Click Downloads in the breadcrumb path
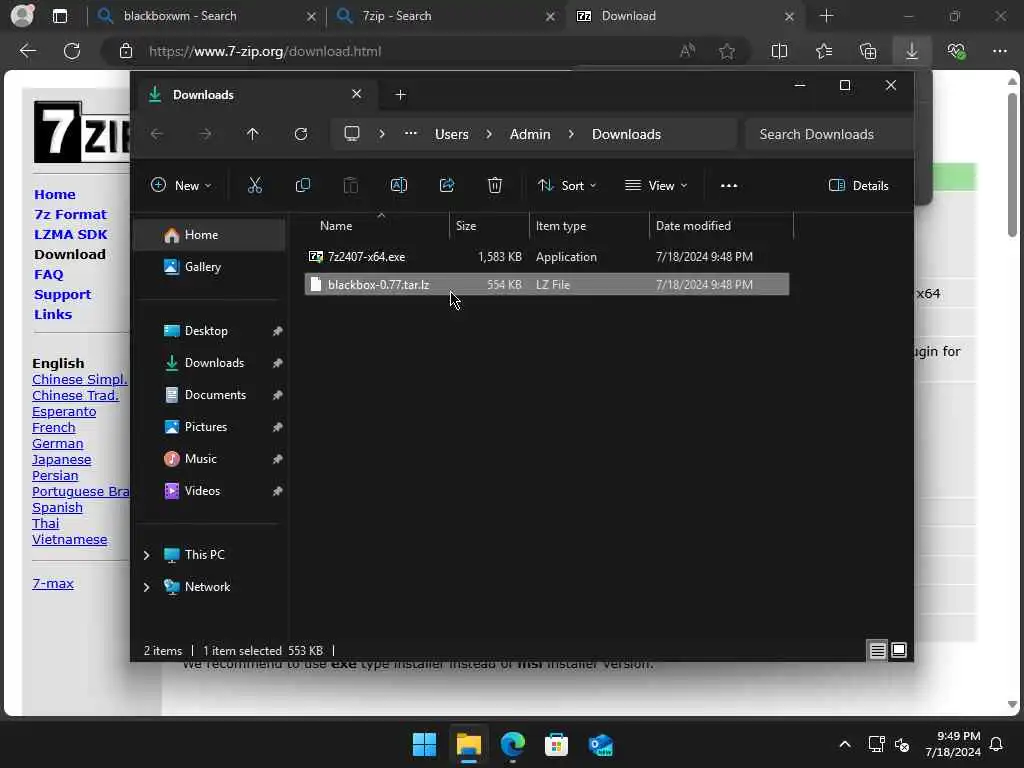This screenshot has height=768, width=1024. [626, 134]
